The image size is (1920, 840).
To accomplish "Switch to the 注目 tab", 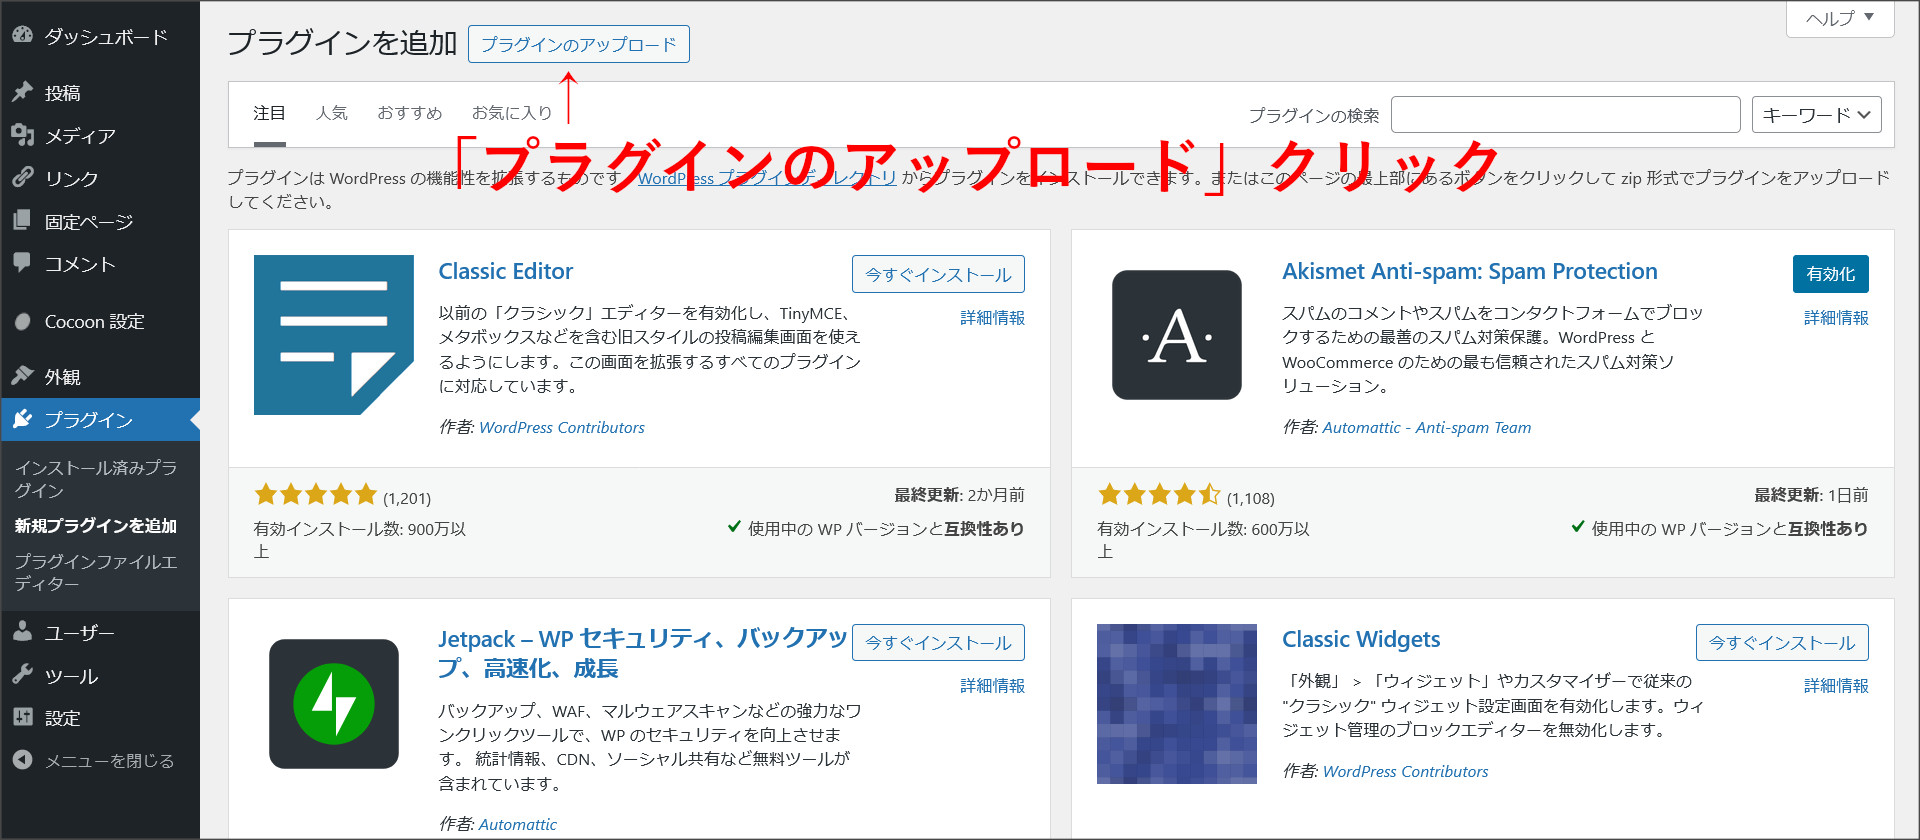I will (269, 113).
